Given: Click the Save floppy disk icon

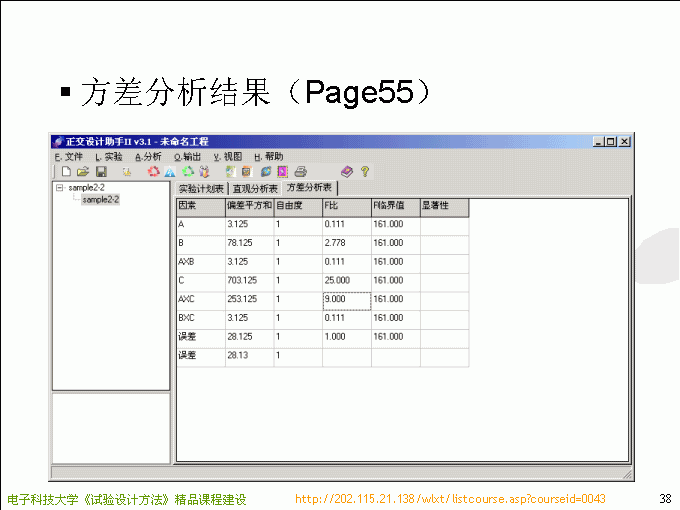Looking at the screenshot, I should [101, 172].
